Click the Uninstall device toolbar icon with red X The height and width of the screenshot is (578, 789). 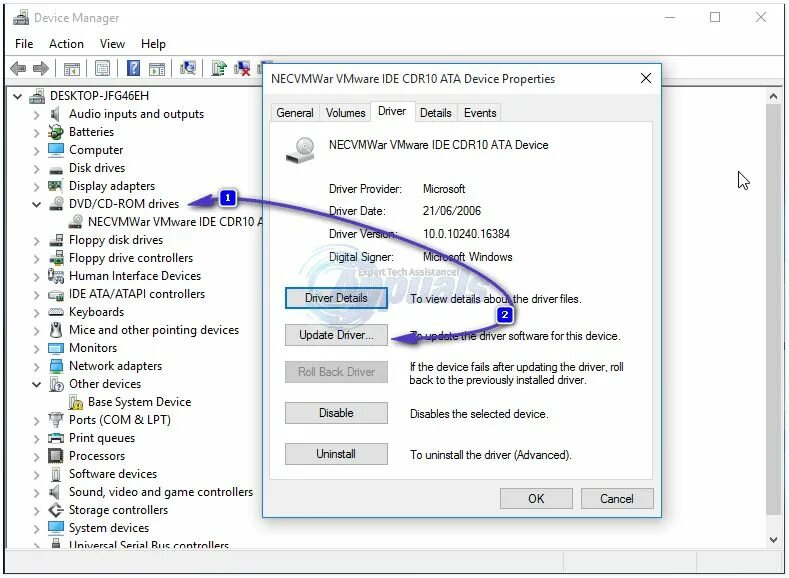coord(242,68)
